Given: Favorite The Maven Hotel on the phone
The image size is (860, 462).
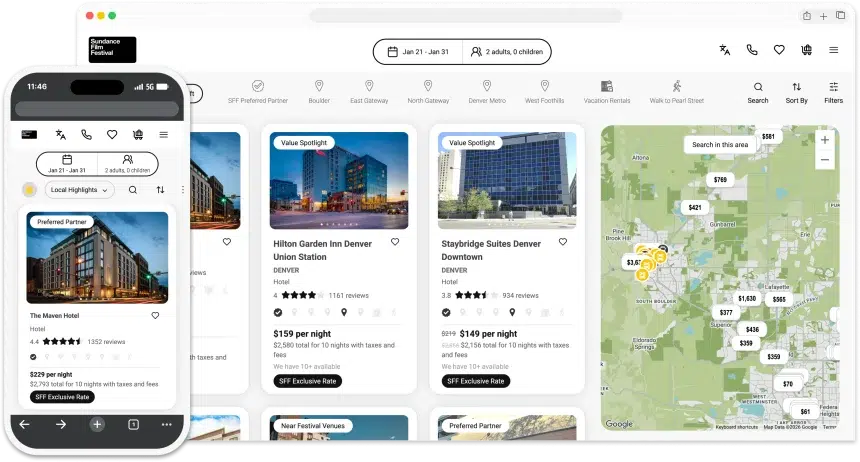Looking at the screenshot, I should click(155, 315).
